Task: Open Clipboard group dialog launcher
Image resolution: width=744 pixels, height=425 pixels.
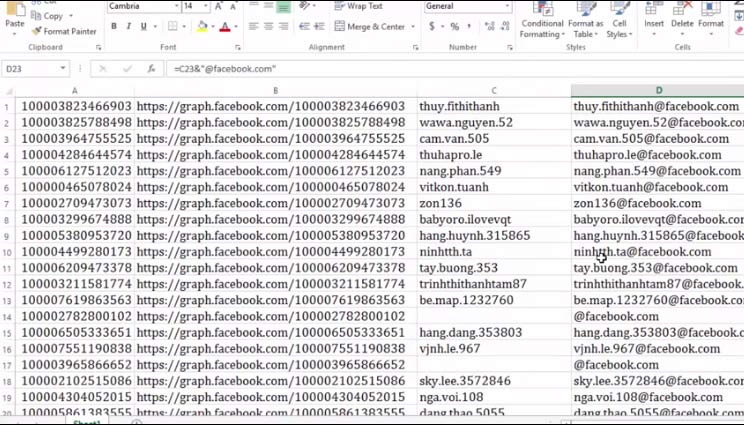Action: 99,47
